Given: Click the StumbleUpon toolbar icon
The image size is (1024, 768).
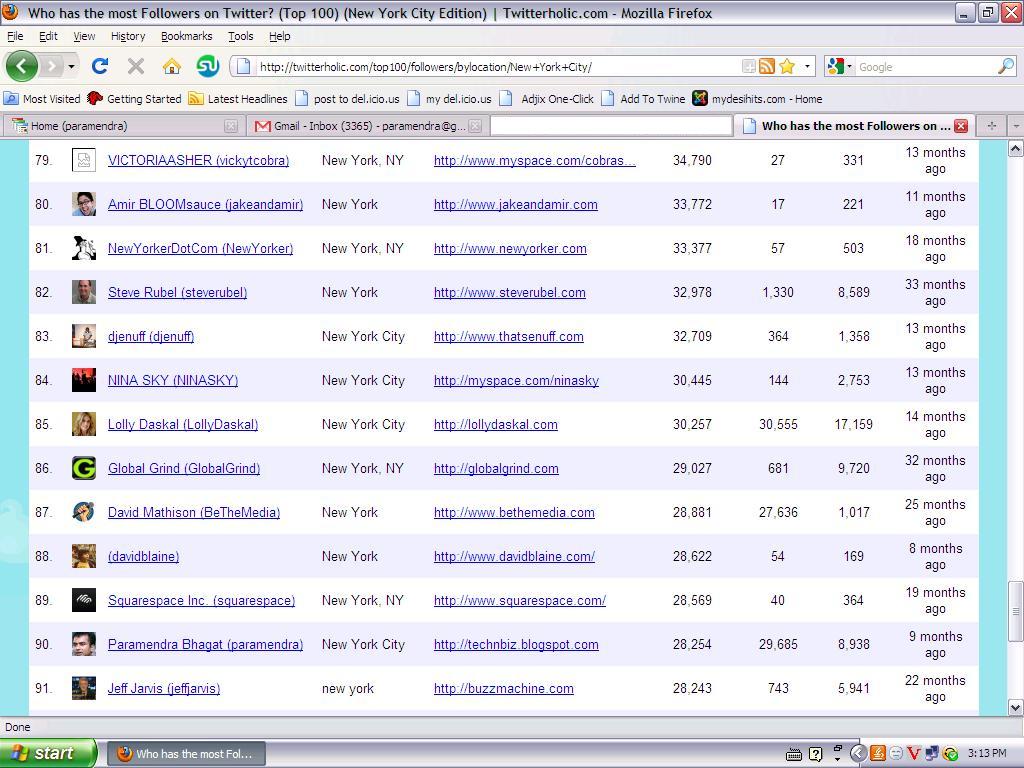Looking at the screenshot, I should (208, 66).
